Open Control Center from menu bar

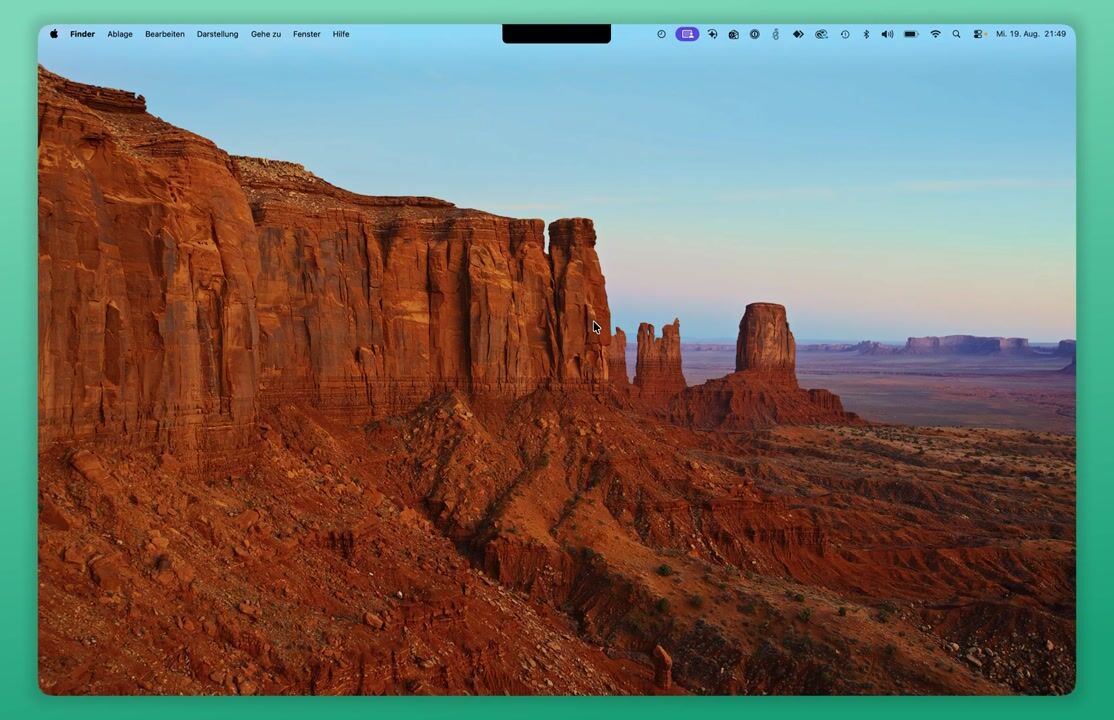pos(978,33)
